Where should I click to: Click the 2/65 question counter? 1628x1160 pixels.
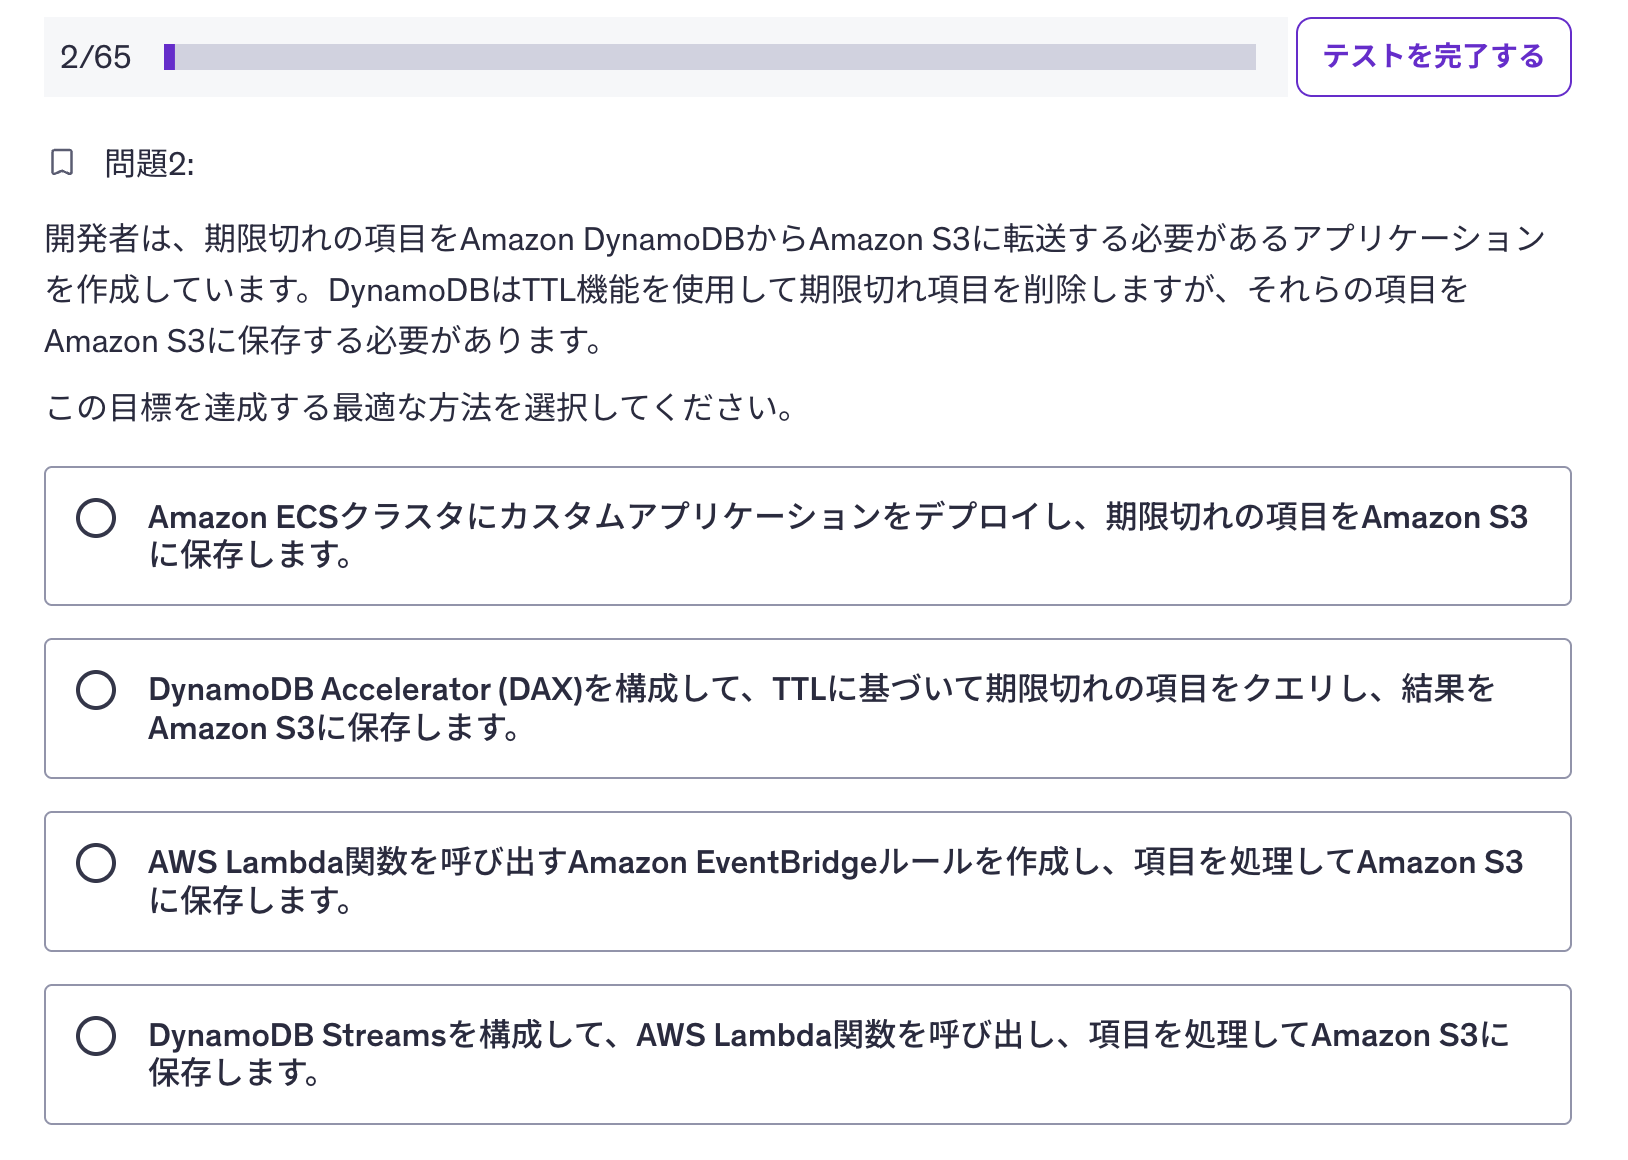(95, 57)
